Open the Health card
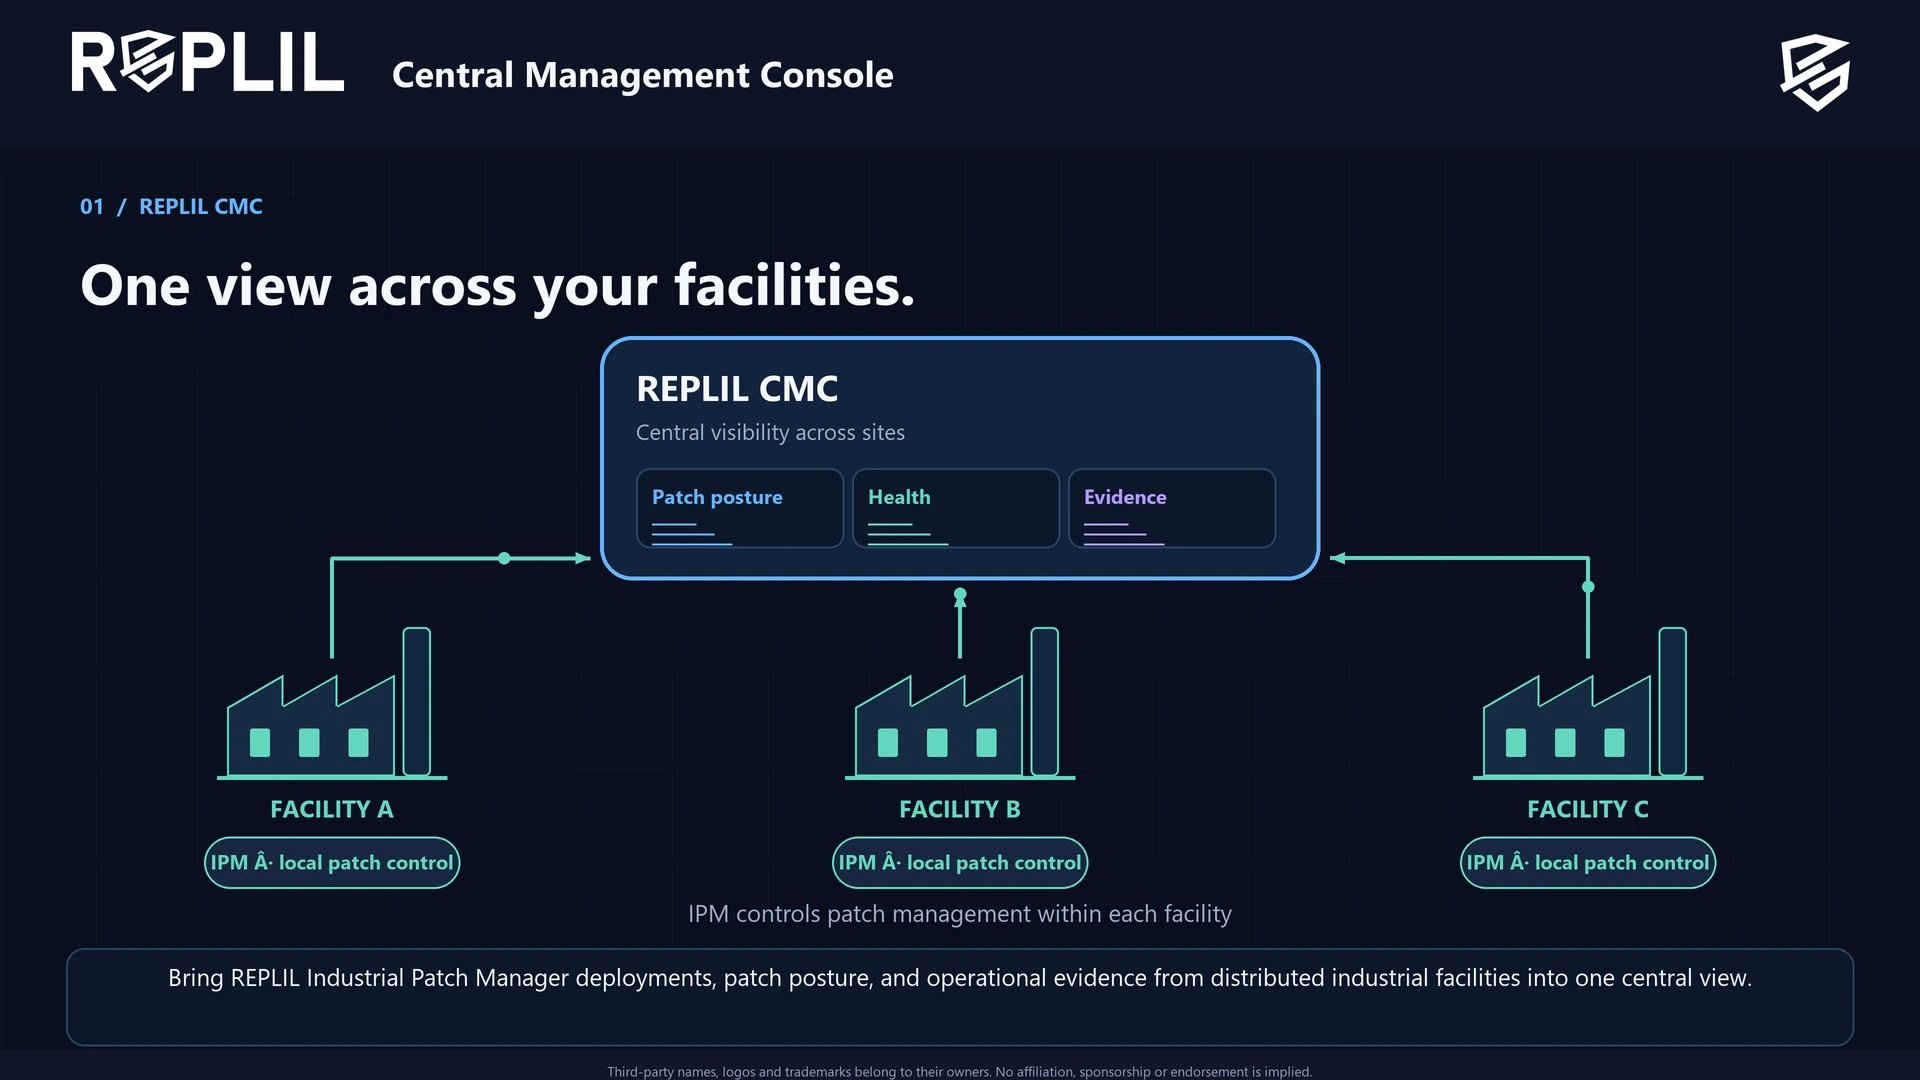The image size is (1920, 1080). pos(956,508)
